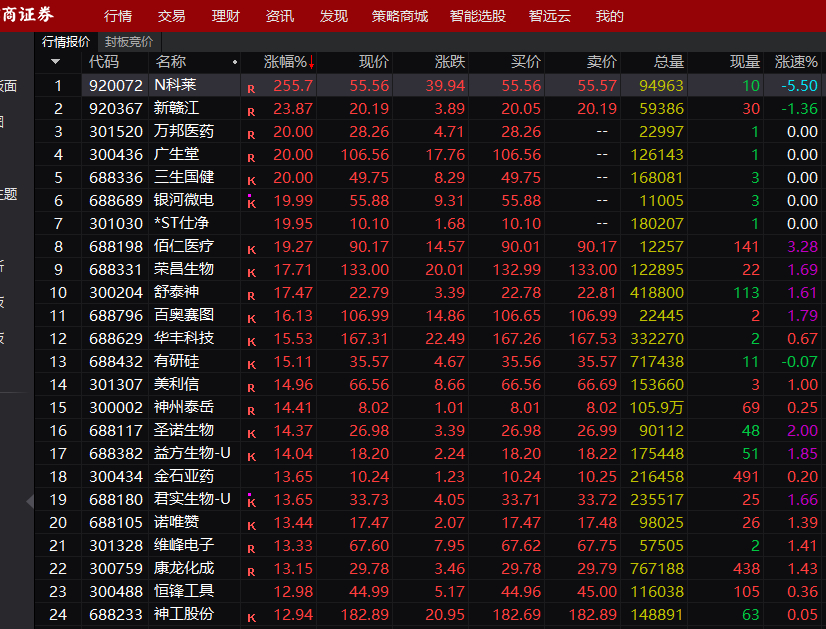Click the R tag on 神州泰岳 row

251,411
